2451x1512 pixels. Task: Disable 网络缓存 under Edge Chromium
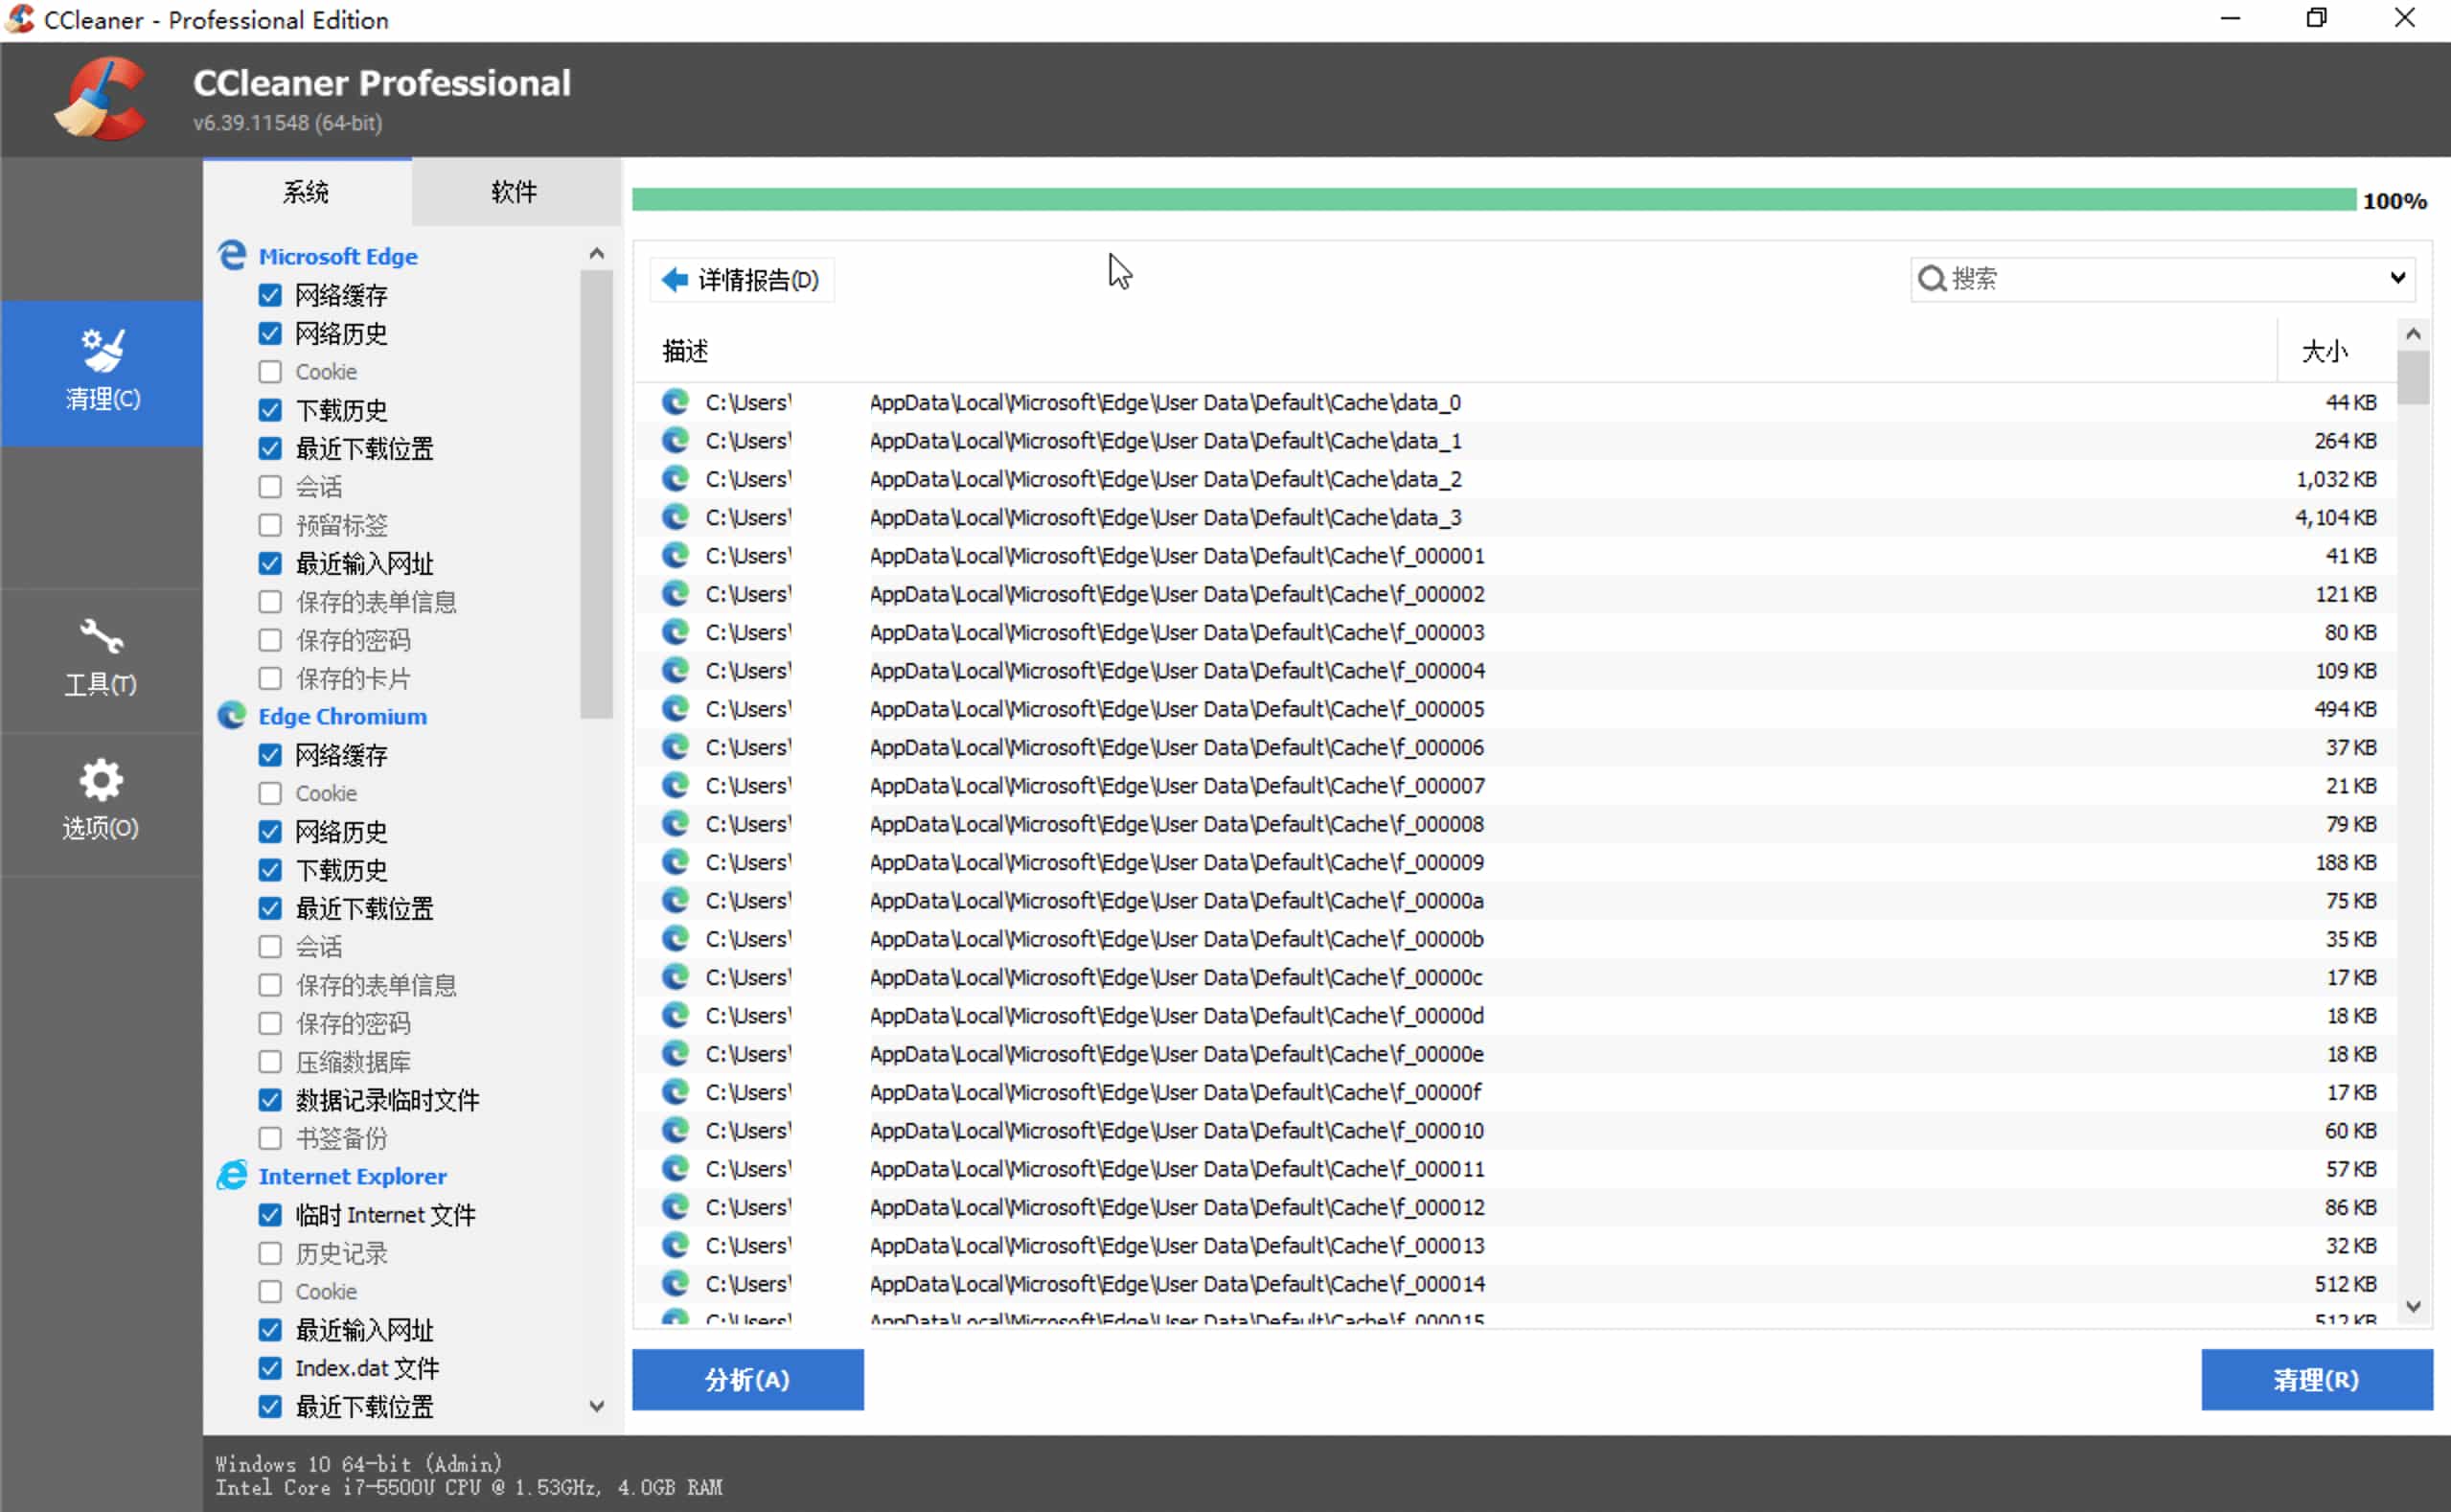click(x=270, y=755)
